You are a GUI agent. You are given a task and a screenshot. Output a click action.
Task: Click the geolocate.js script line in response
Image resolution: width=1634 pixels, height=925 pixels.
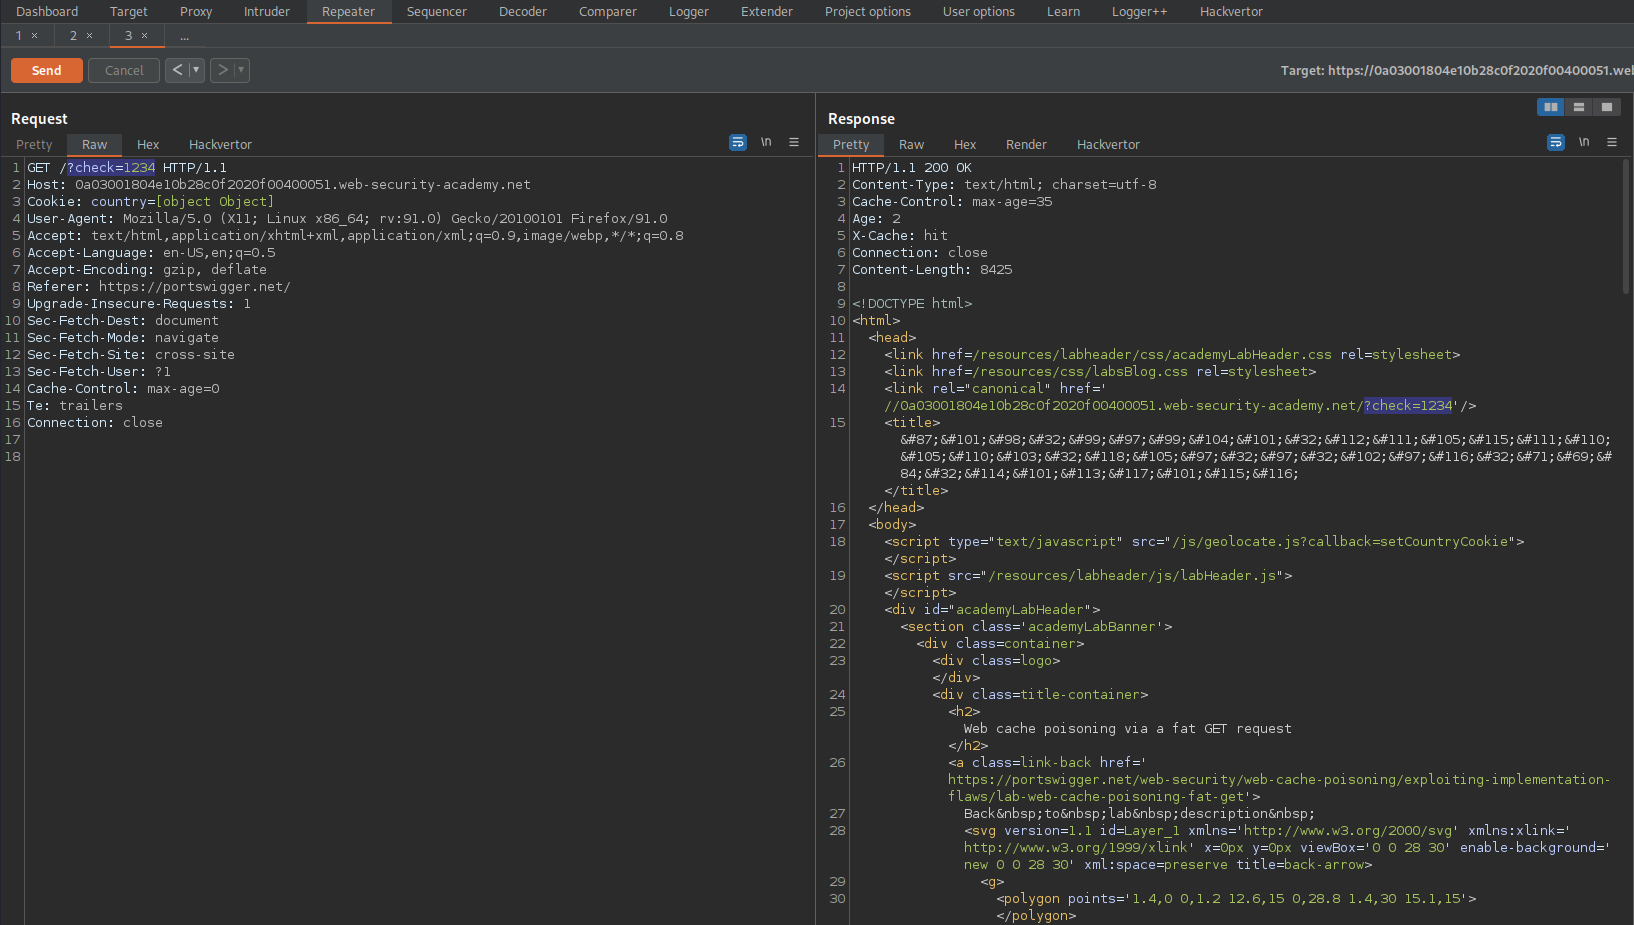[x=1204, y=542]
